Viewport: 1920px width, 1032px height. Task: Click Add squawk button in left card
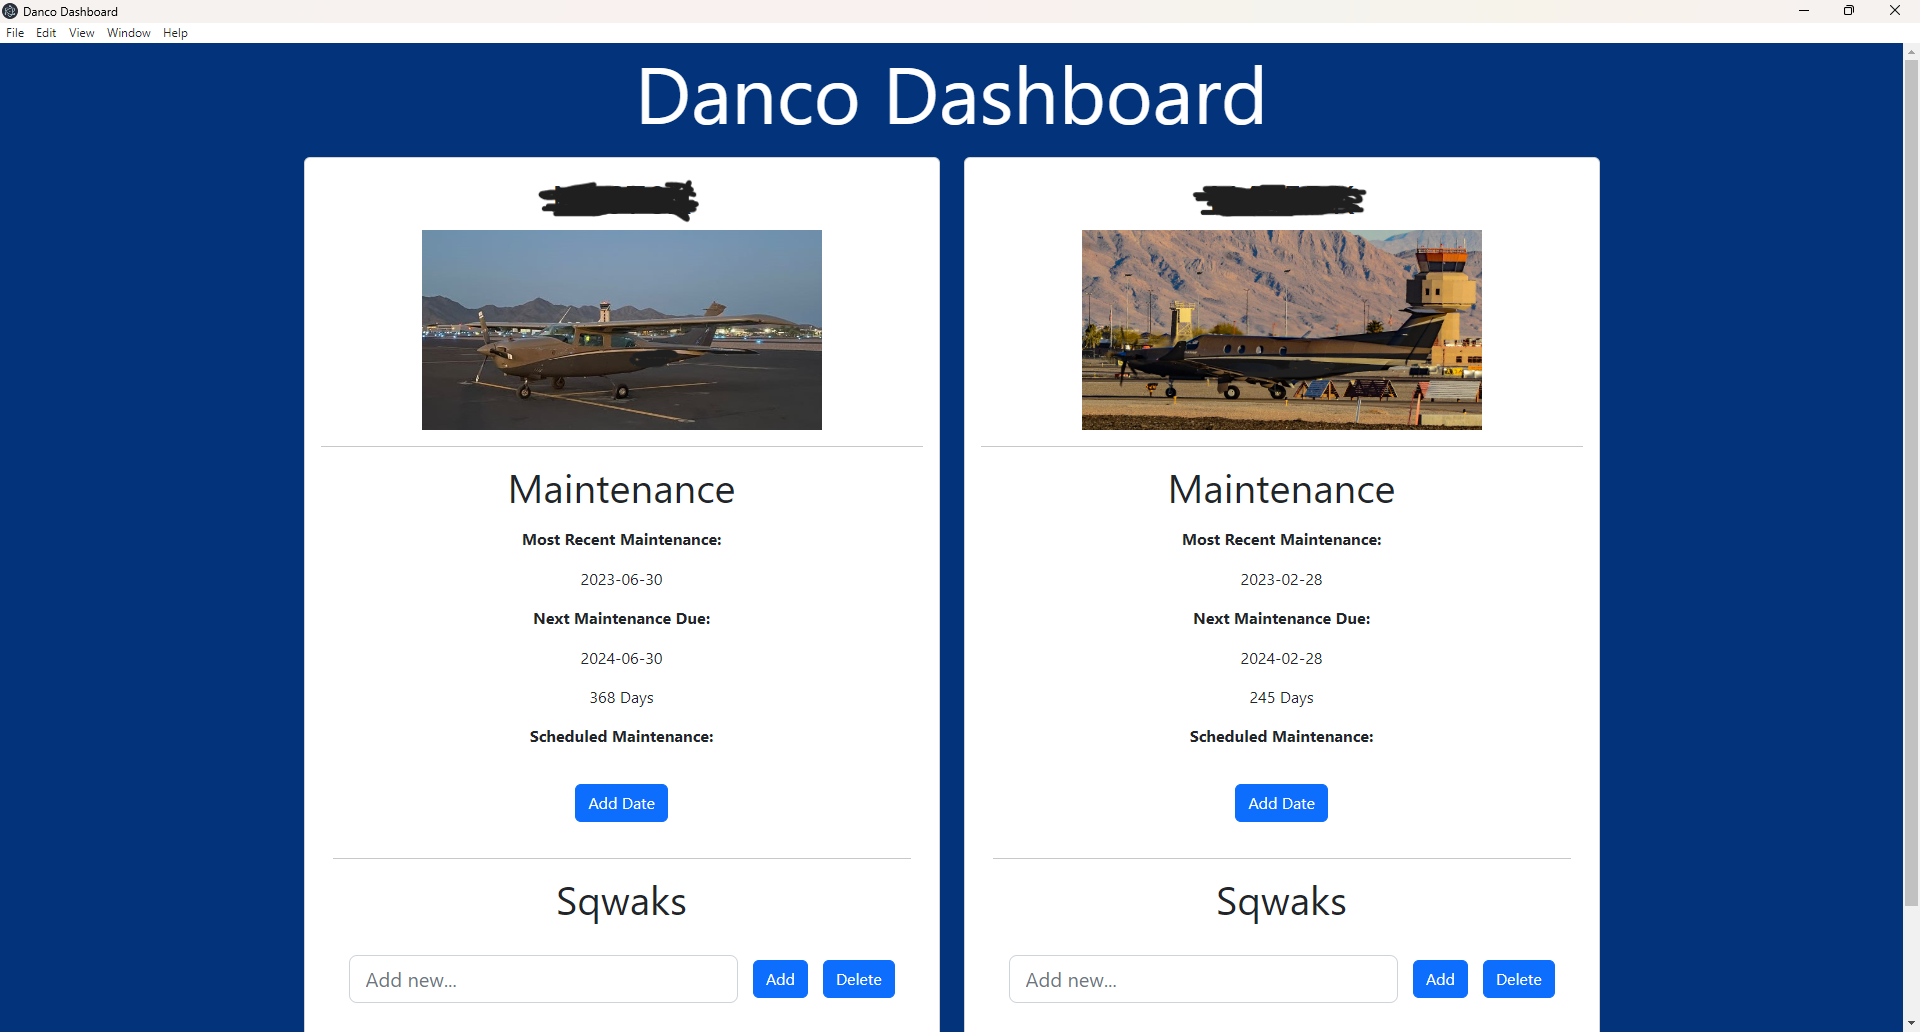click(780, 979)
